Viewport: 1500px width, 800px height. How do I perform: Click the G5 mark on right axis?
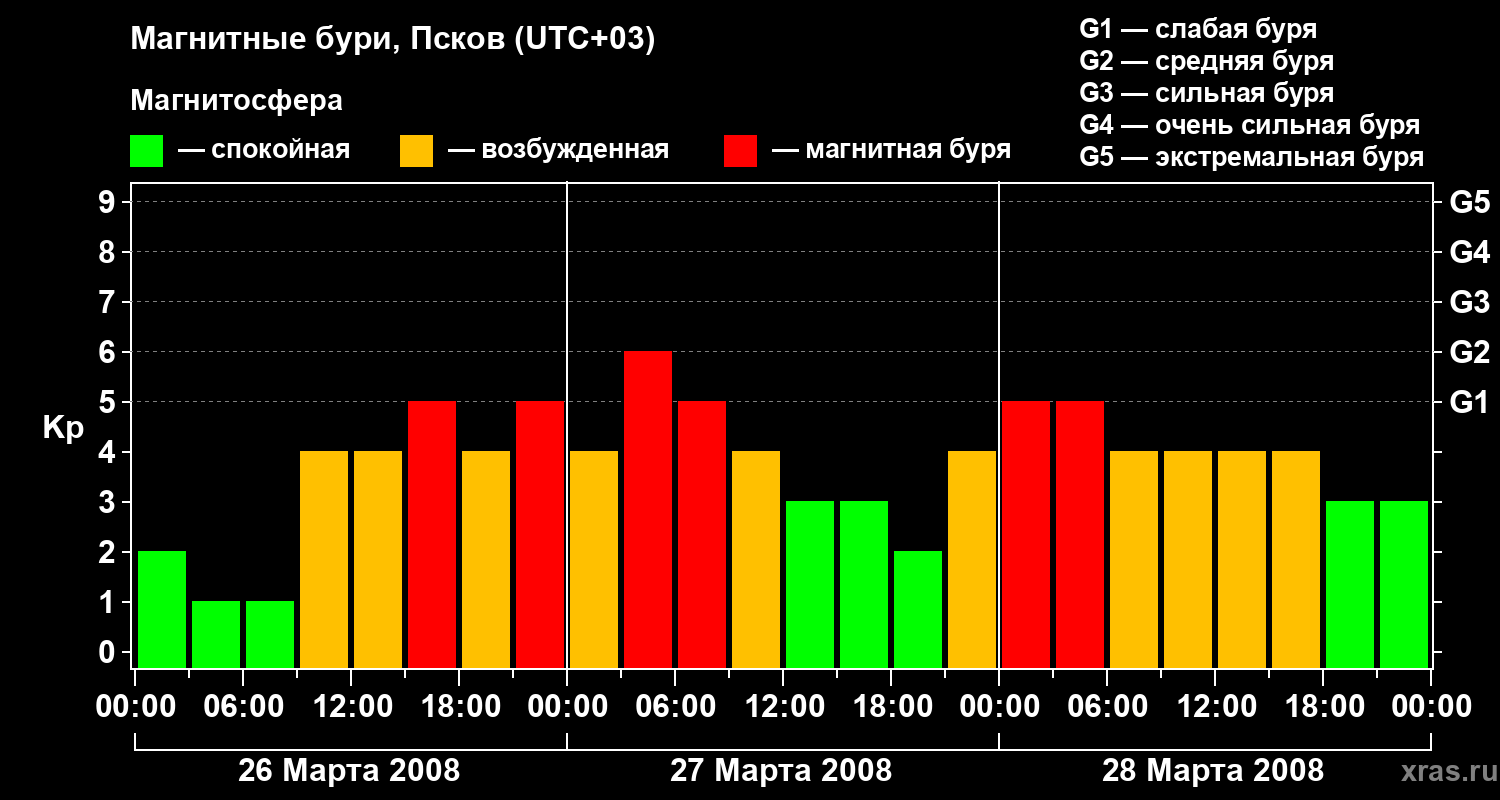[1470, 202]
